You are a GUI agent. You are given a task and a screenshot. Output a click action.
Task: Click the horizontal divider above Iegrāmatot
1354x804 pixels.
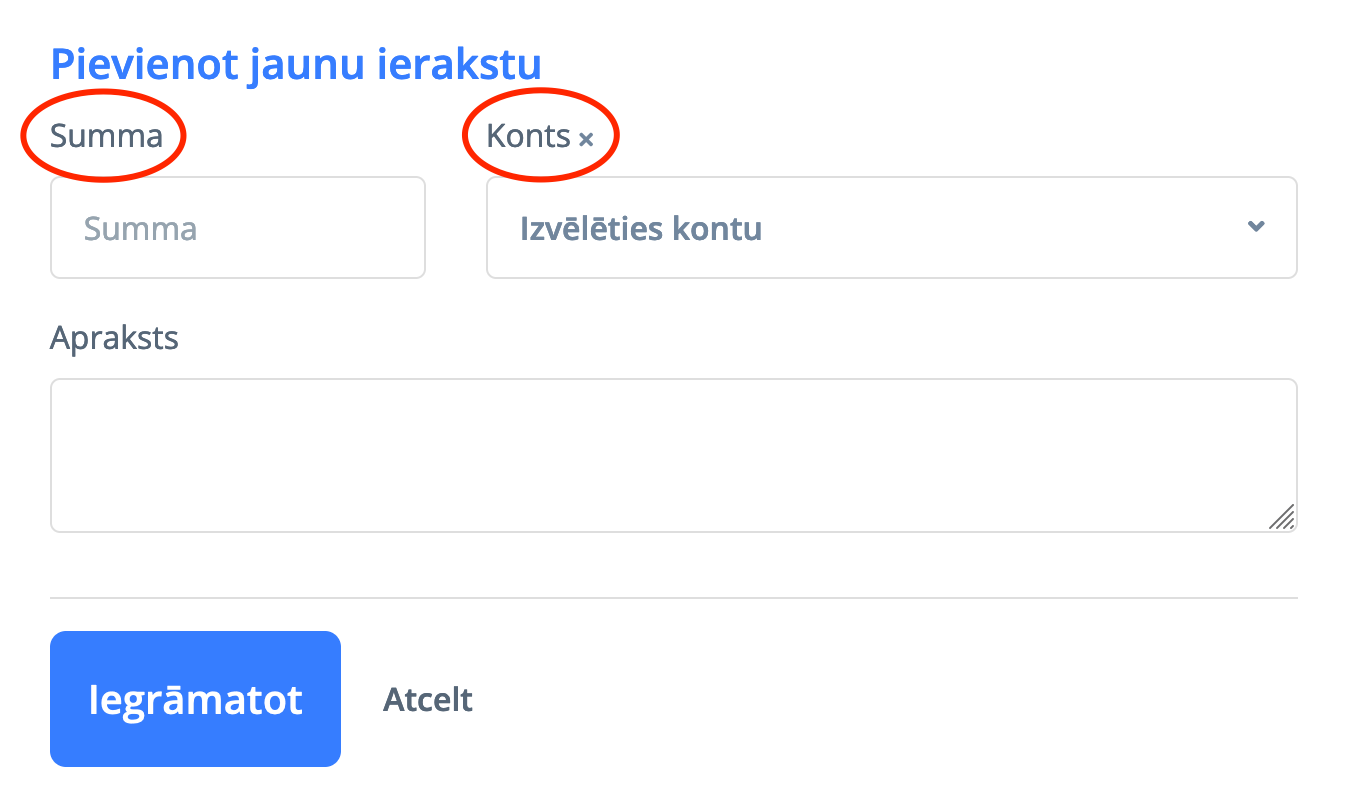tap(673, 598)
